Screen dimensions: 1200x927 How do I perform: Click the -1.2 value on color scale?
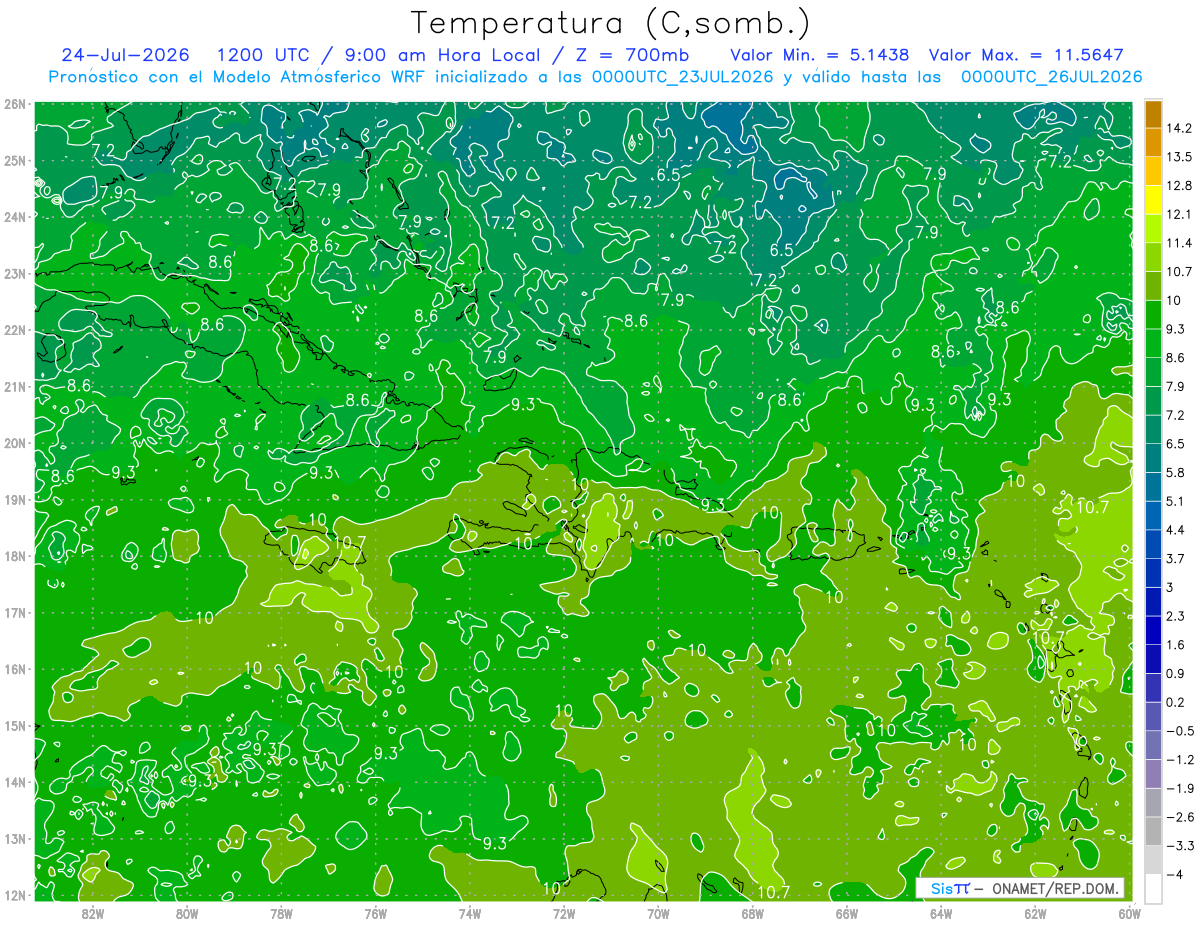[x=1179, y=760]
